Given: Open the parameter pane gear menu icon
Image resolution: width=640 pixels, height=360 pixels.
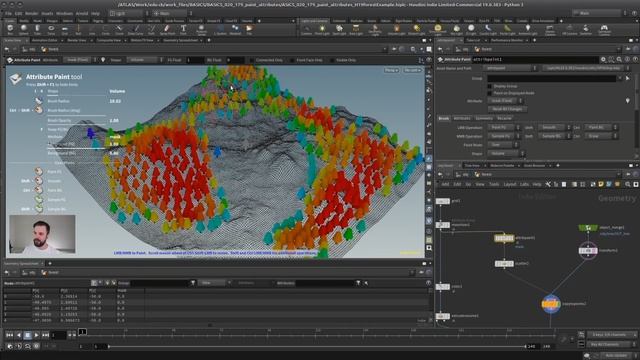Looking at the screenshot, I should 603,60.
